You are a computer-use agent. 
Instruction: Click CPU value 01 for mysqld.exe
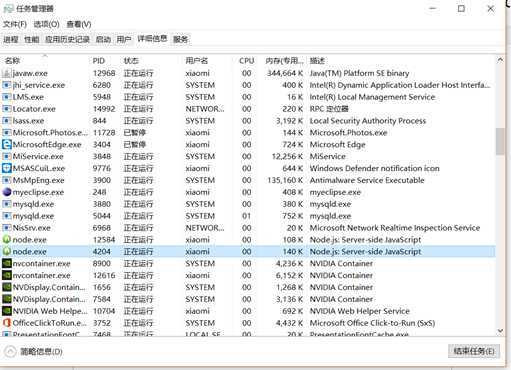(246, 216)
